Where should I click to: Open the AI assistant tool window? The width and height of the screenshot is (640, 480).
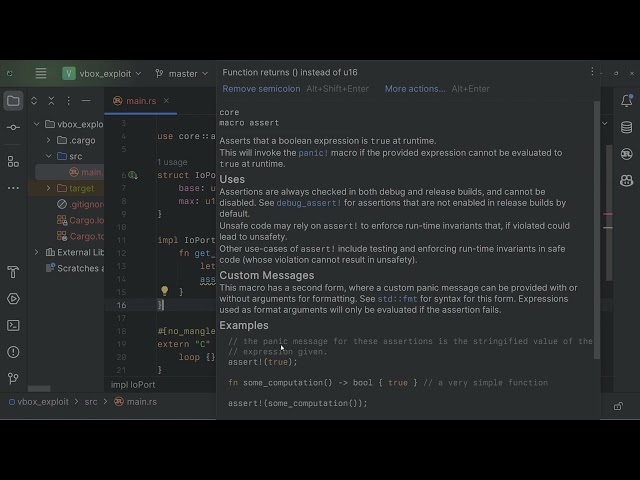pyautogui.click(x=627, y=180)
